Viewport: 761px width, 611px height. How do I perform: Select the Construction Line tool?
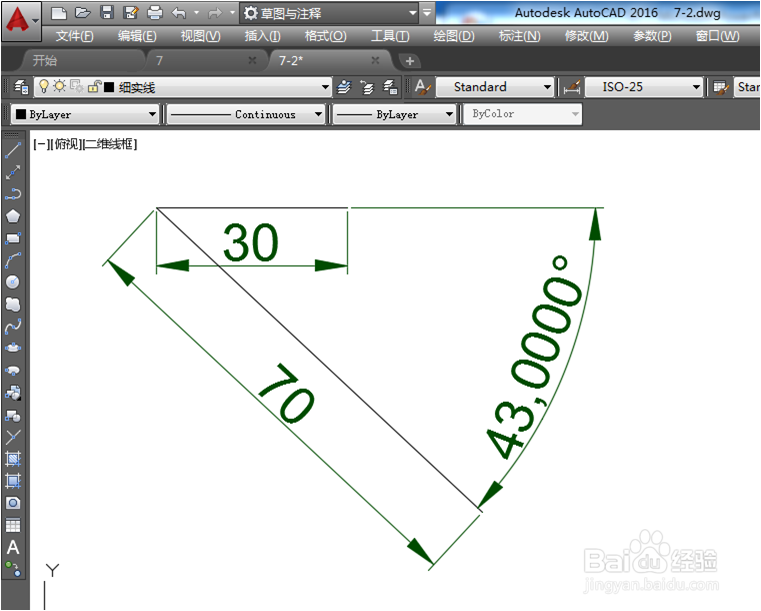point(13,172)
